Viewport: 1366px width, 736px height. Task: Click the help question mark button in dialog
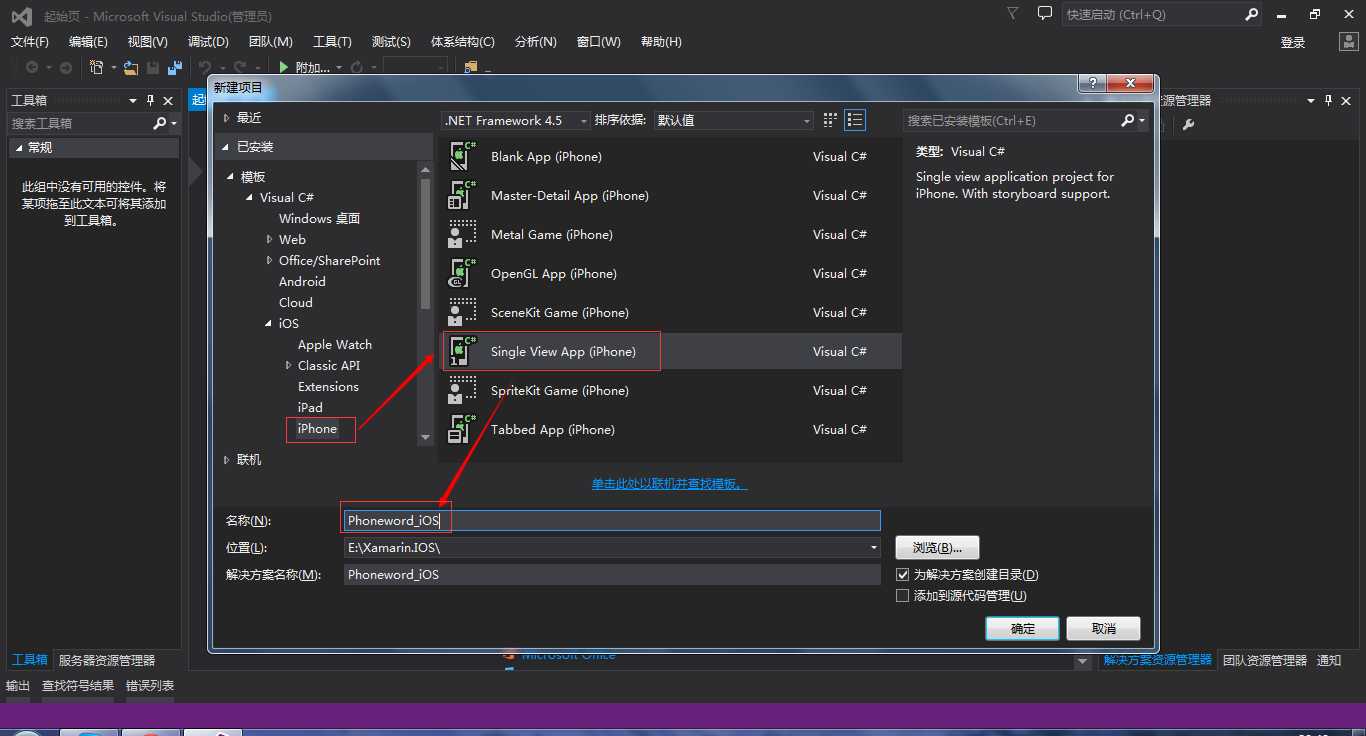pyautogui.click(x=1091, y=84)
